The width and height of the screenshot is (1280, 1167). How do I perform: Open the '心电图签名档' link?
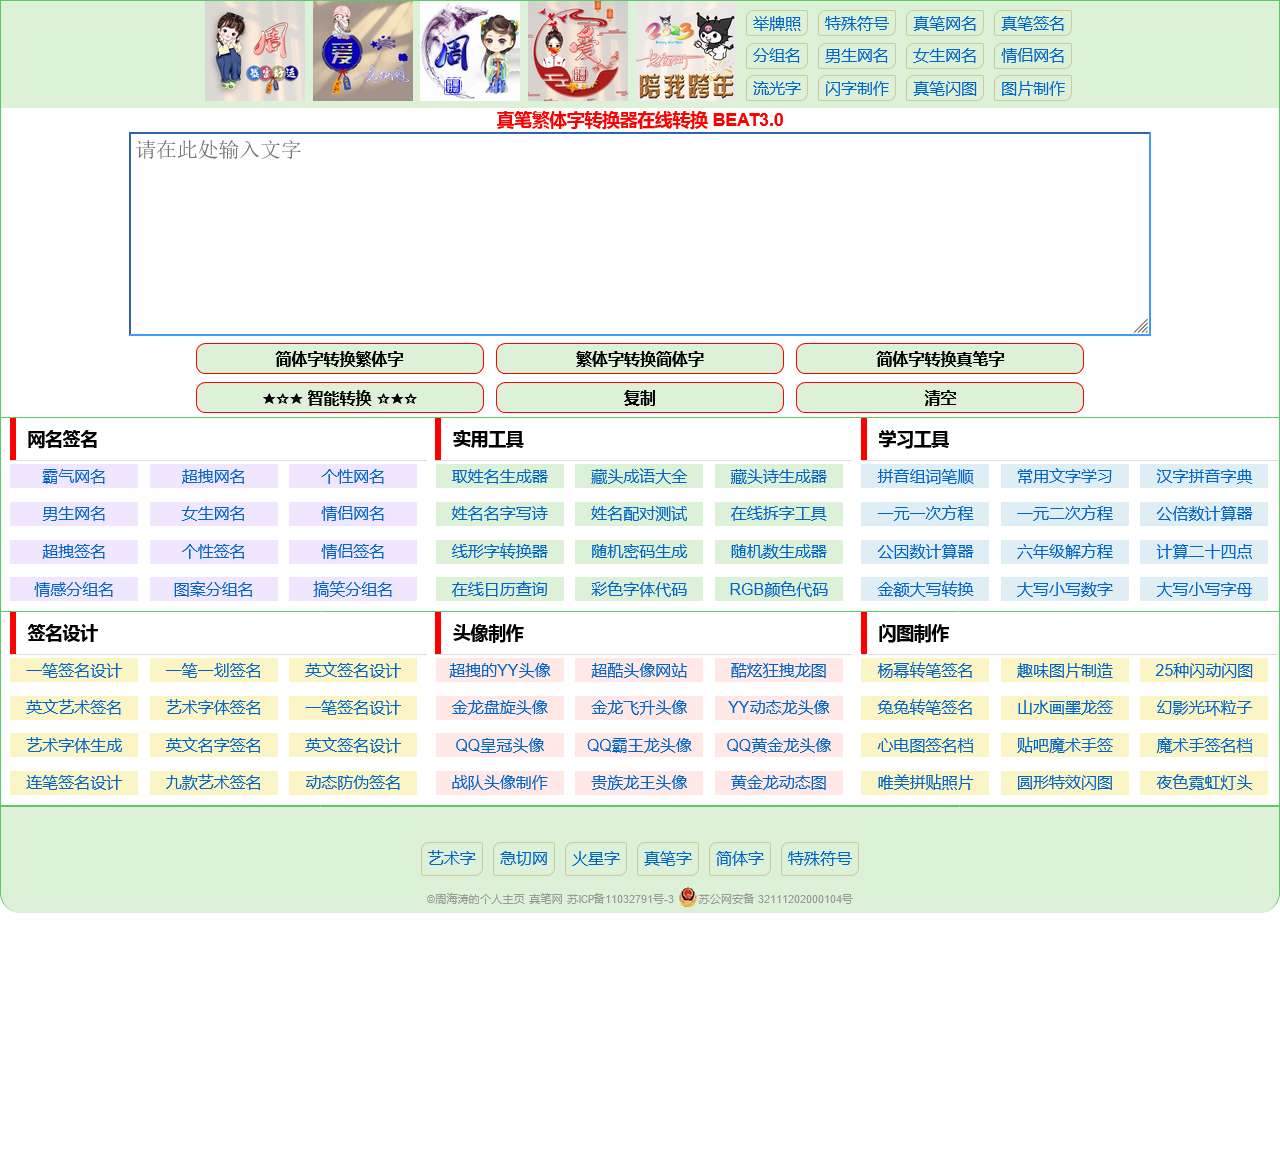tap(925, 746)
